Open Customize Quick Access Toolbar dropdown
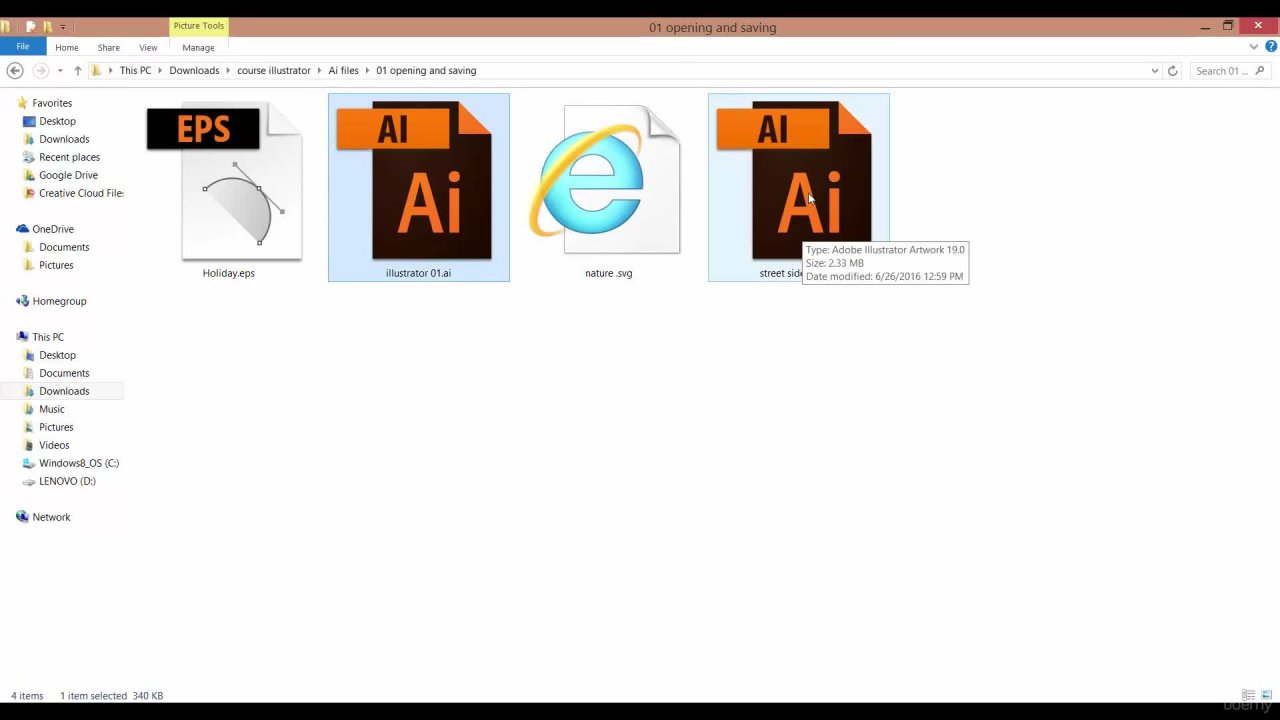Screen dimensions: 1280x720 pyautogui.click(x=63, y=27)
